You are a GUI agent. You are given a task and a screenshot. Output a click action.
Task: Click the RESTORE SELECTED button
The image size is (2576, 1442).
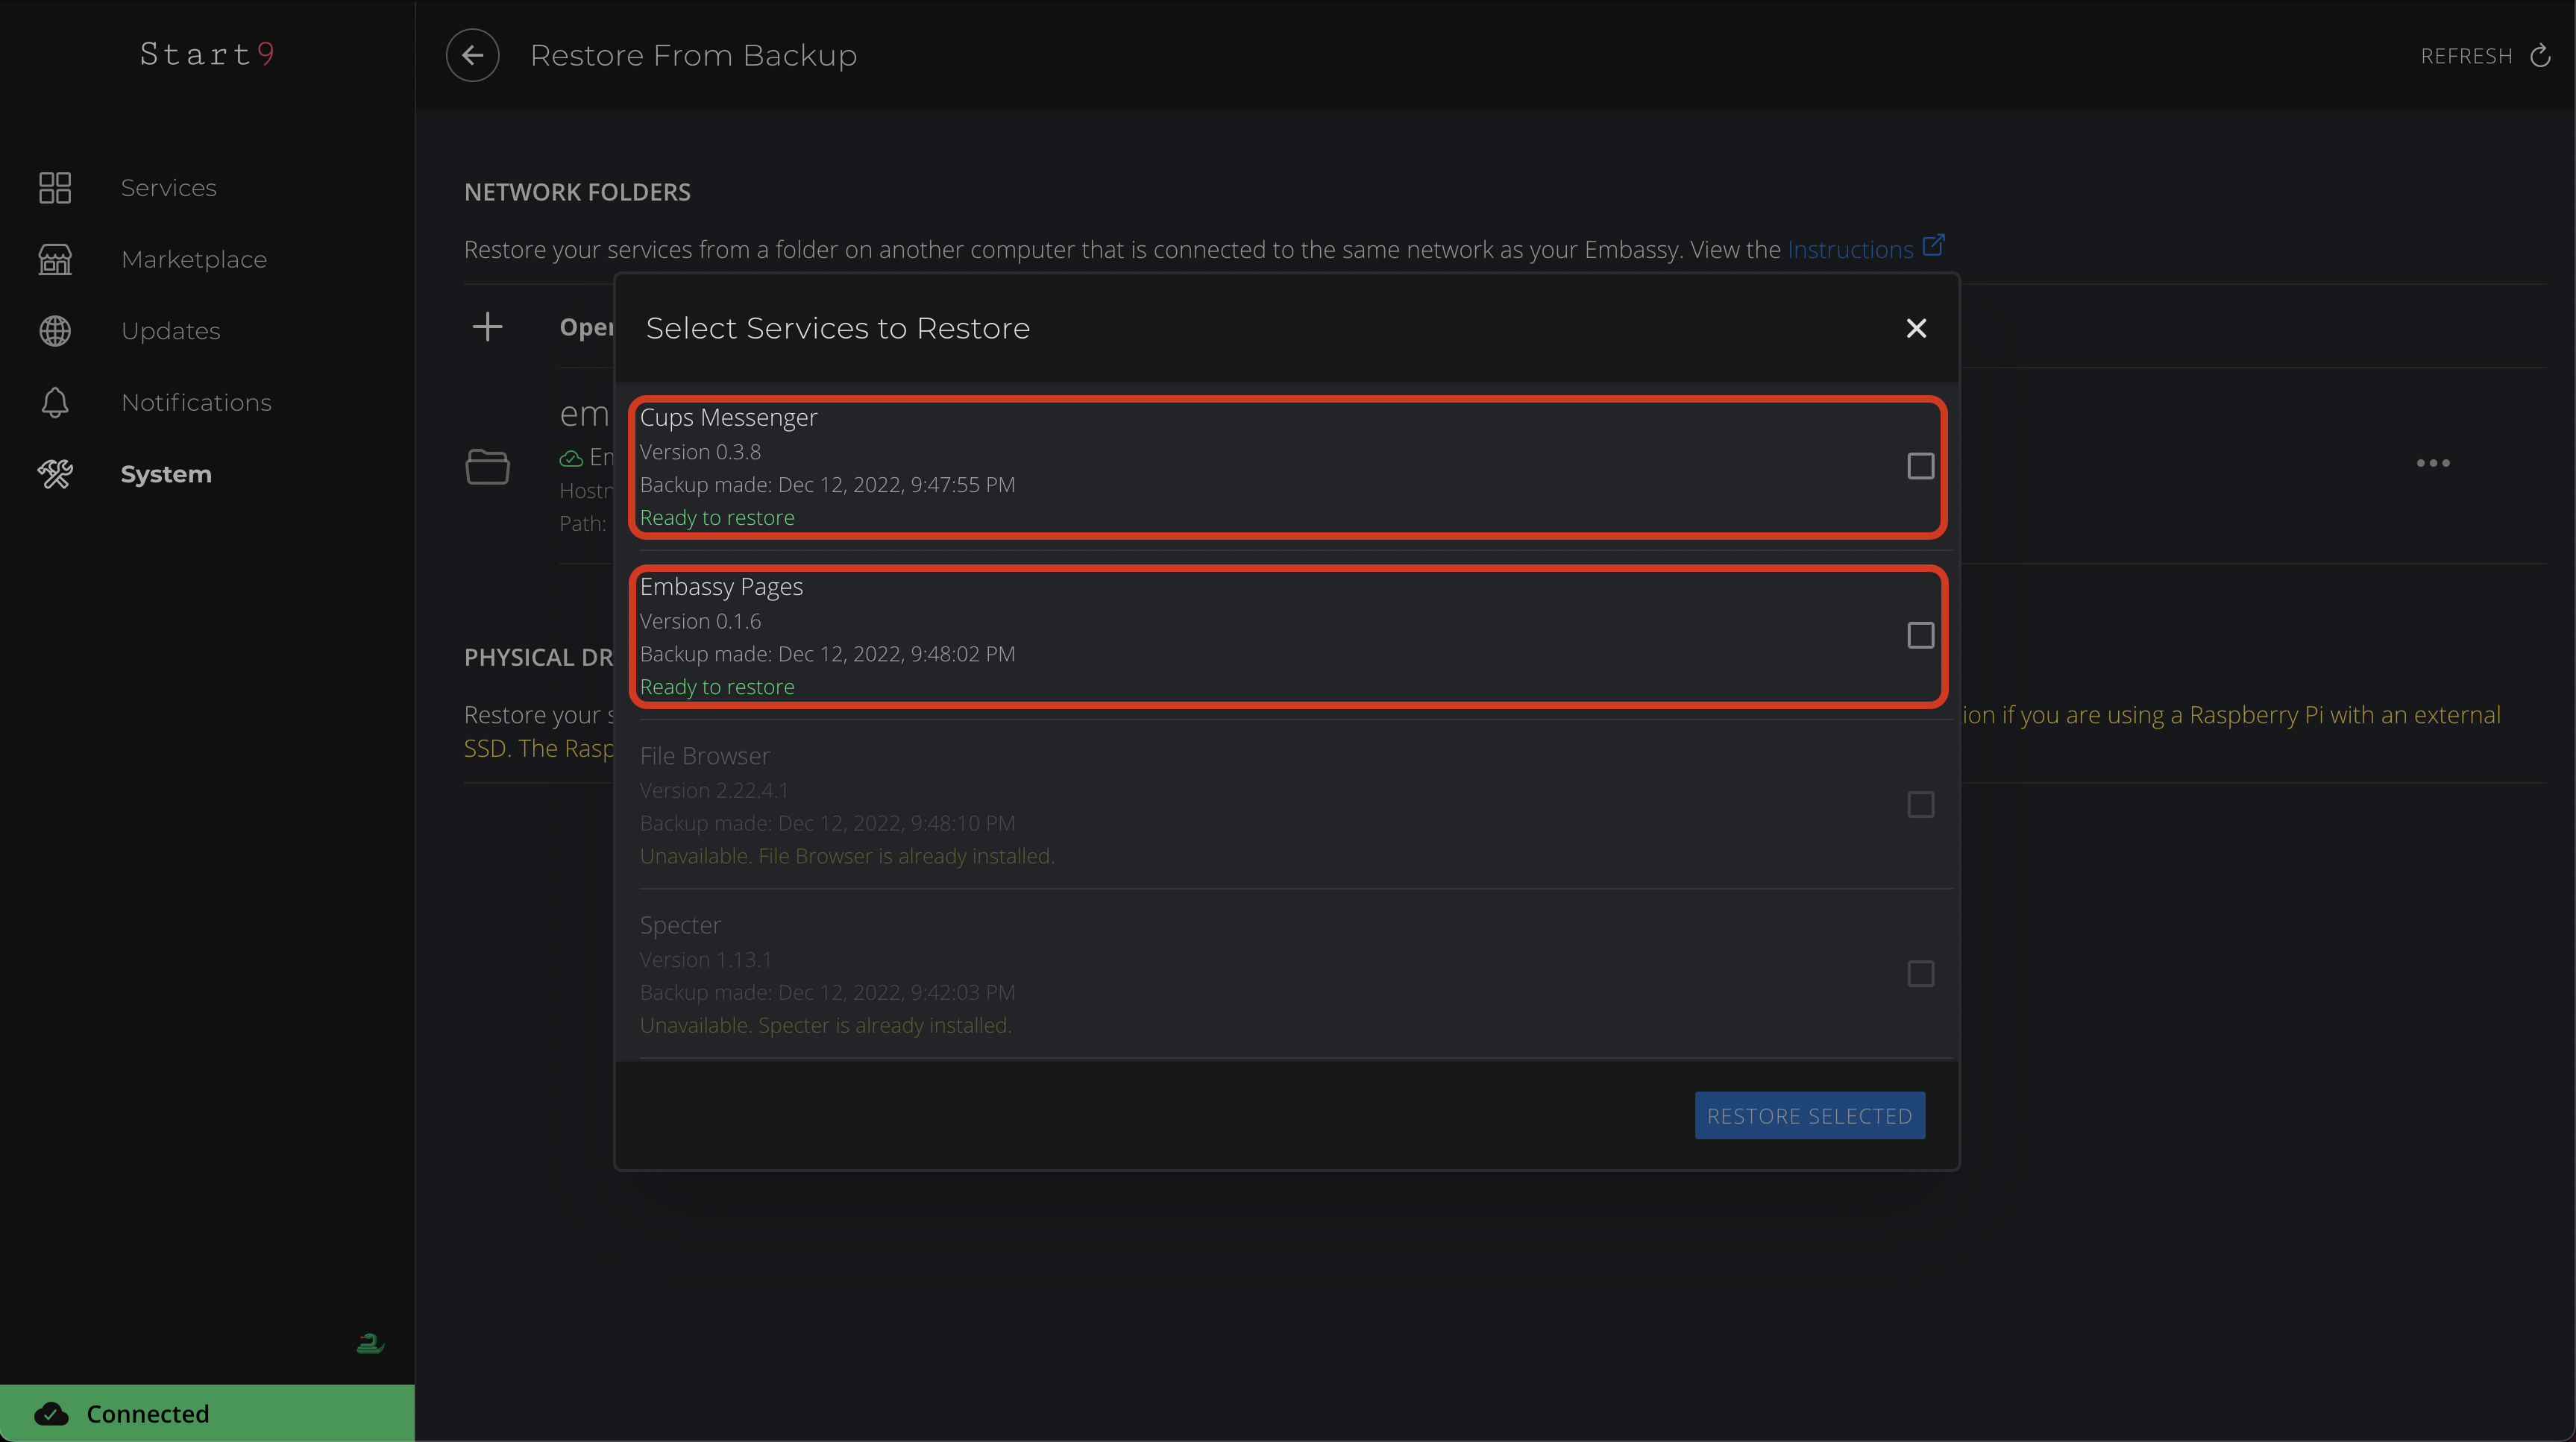tap(1809, 1116)
